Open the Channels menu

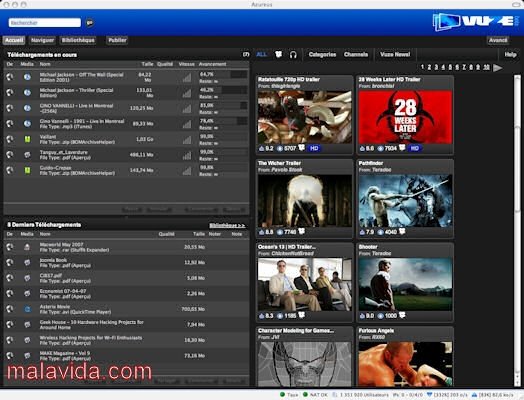356,54
